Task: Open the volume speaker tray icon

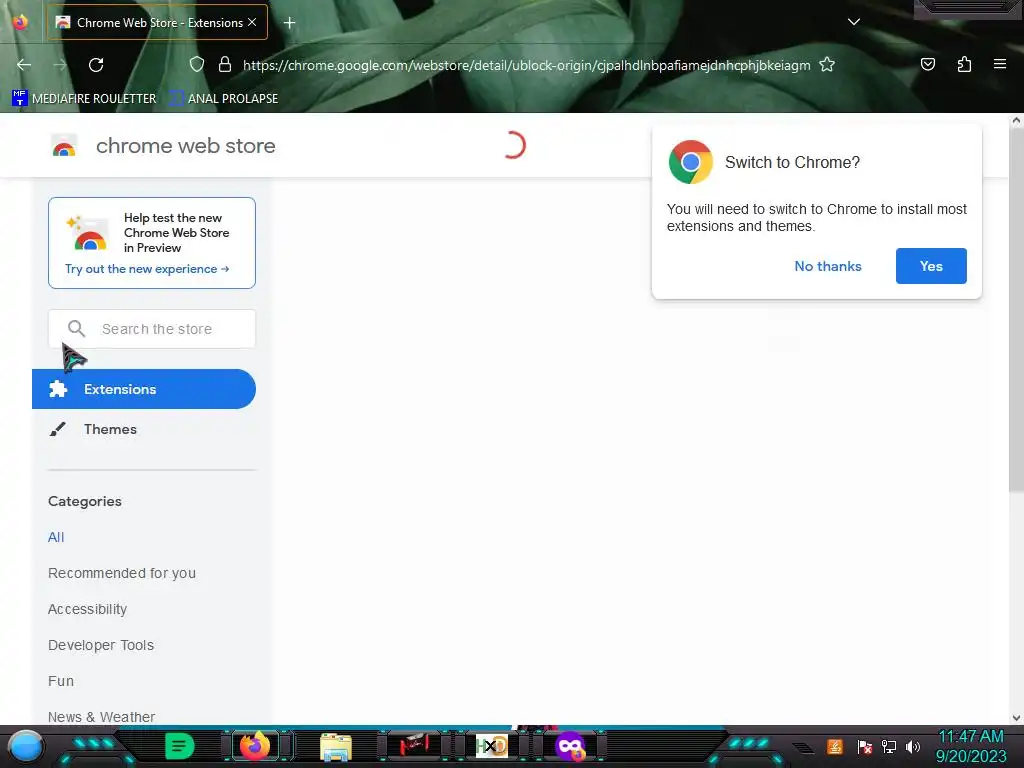Action: [x=912, y=746]
